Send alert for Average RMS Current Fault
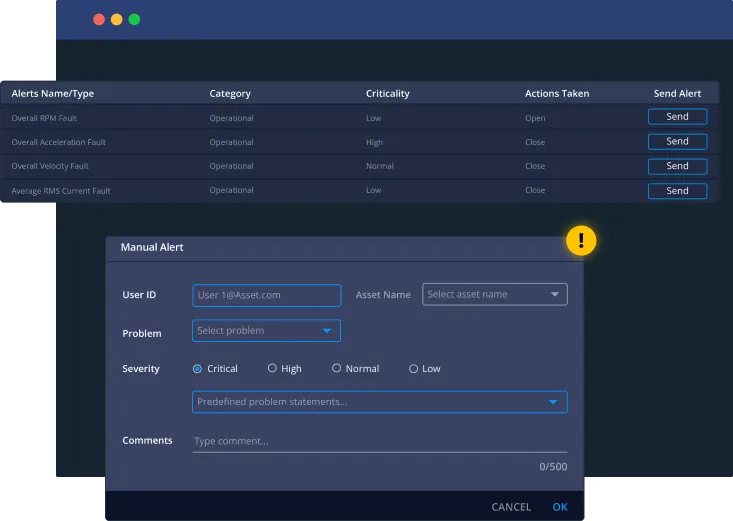 677,191
